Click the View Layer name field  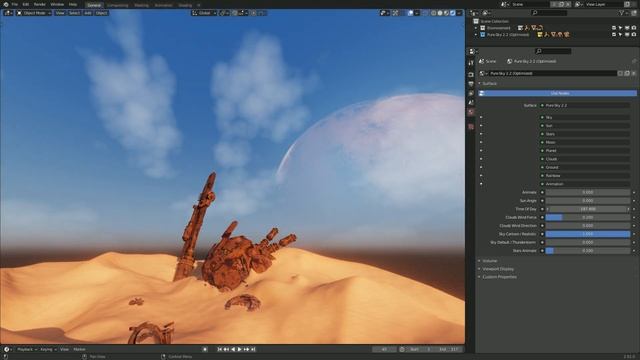point(603,4)
